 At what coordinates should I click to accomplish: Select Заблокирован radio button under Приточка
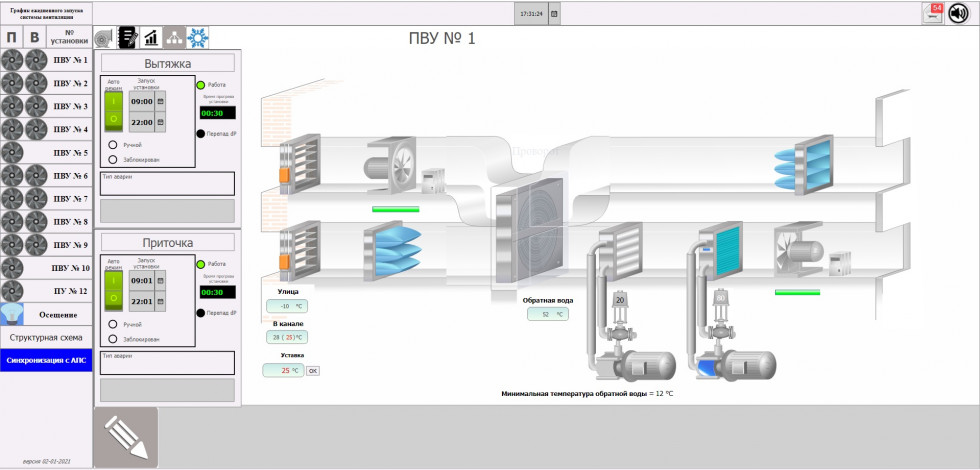[113, 339]
